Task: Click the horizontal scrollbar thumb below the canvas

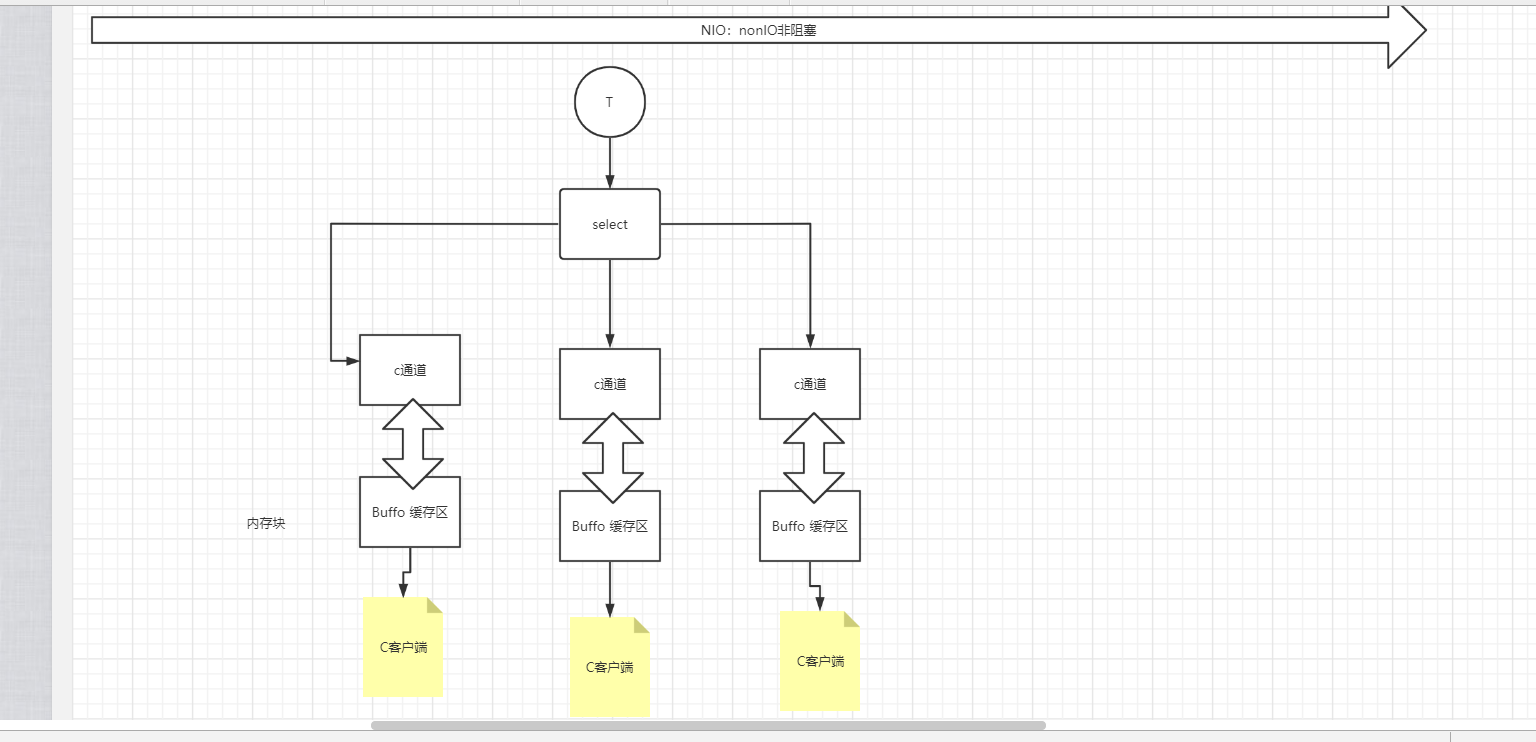Action: [x=708, y=725]
